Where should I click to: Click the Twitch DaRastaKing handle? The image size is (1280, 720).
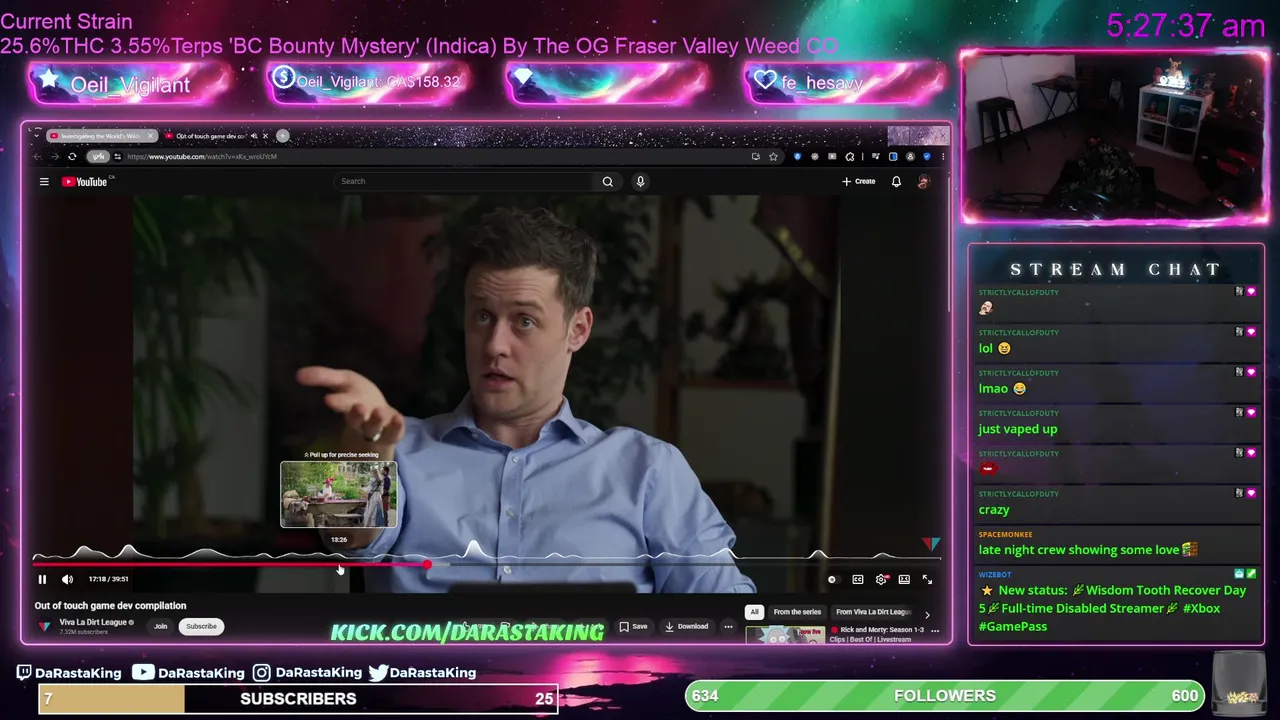pos(69,673)
